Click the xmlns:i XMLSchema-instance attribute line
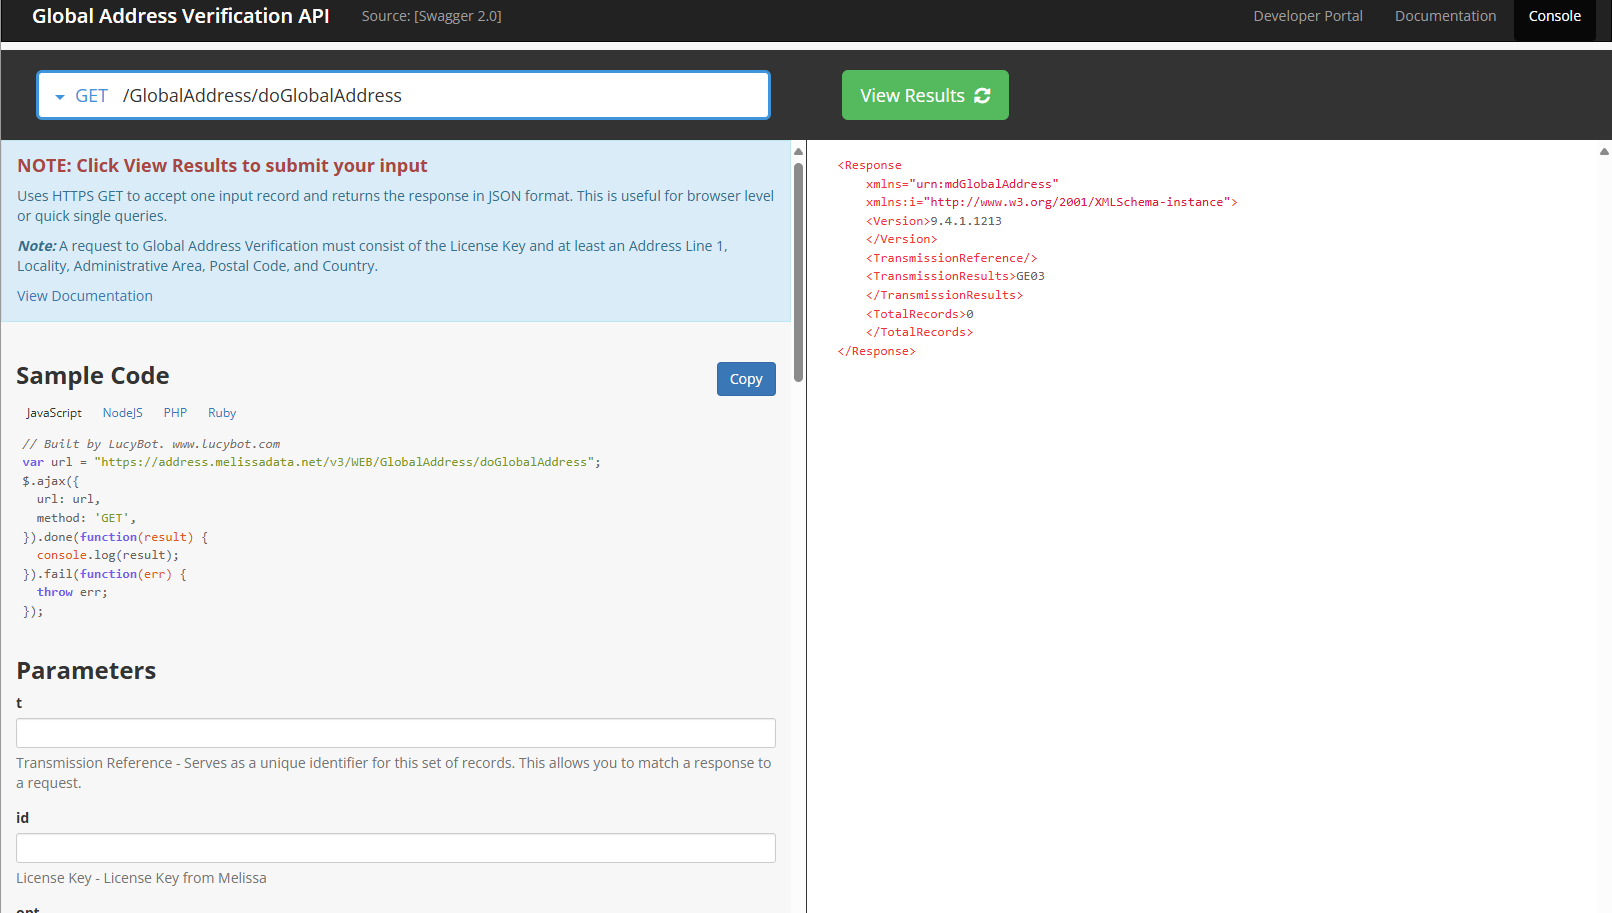1612x913 pixels. tap(1052, 202)
